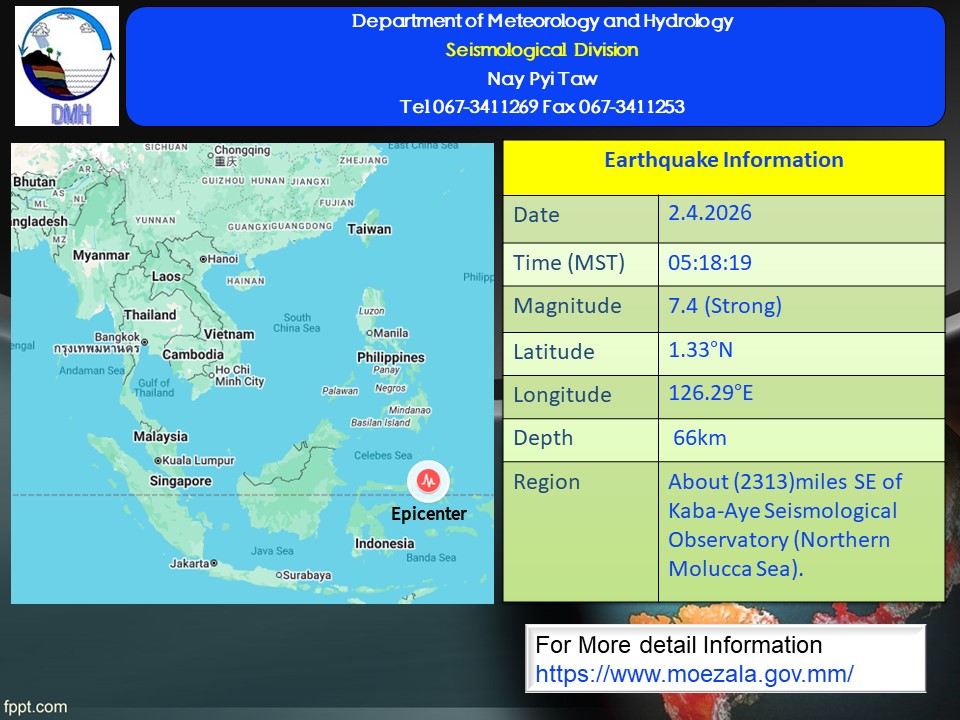960x720 pixels.
Task: Select the Earthquake Information table header
Action: 723,161
